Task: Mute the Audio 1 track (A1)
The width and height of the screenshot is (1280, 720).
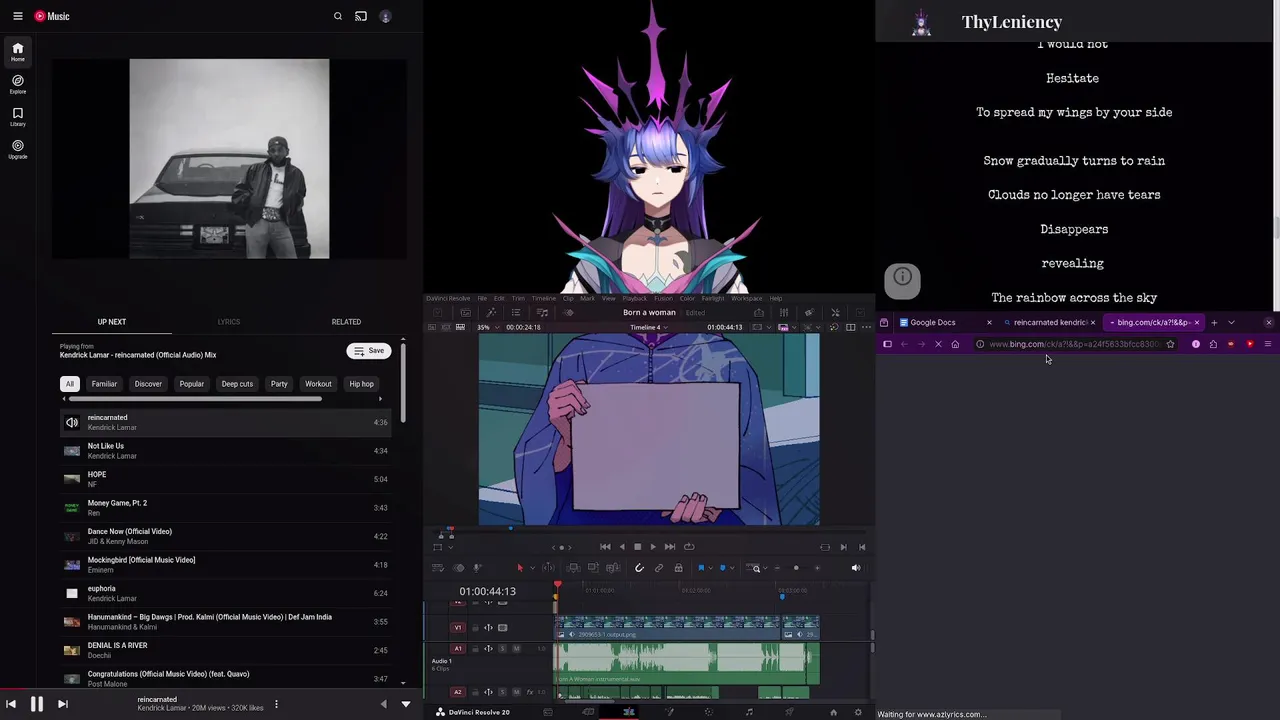Action: pos(516,648)
